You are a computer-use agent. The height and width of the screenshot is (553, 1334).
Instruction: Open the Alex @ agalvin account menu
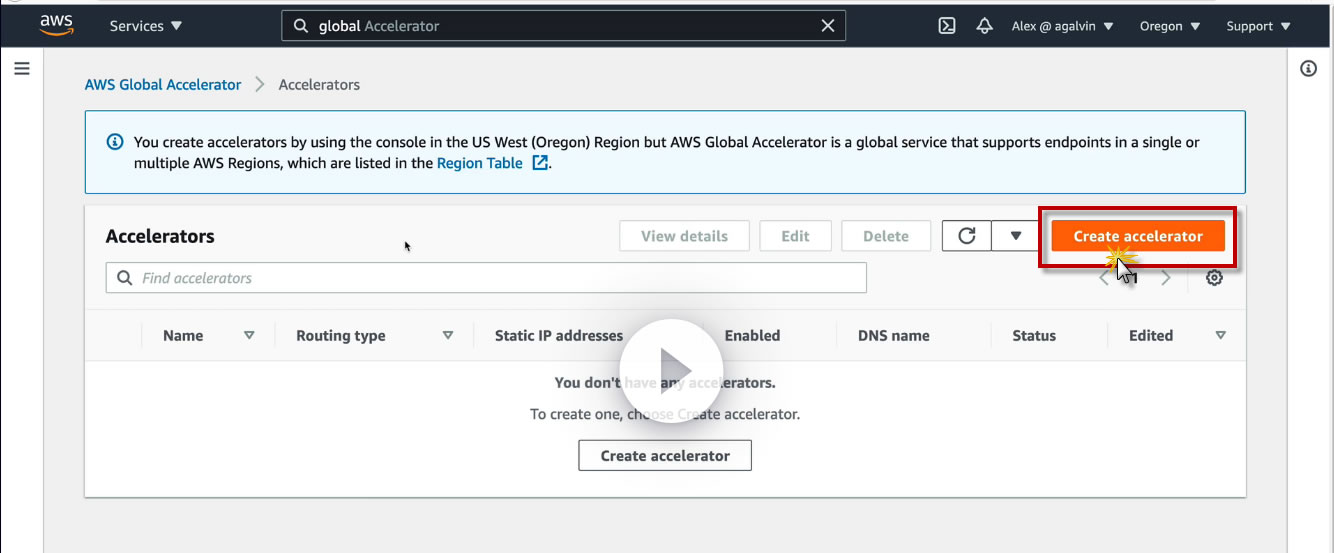click(x=1062, y=26)
